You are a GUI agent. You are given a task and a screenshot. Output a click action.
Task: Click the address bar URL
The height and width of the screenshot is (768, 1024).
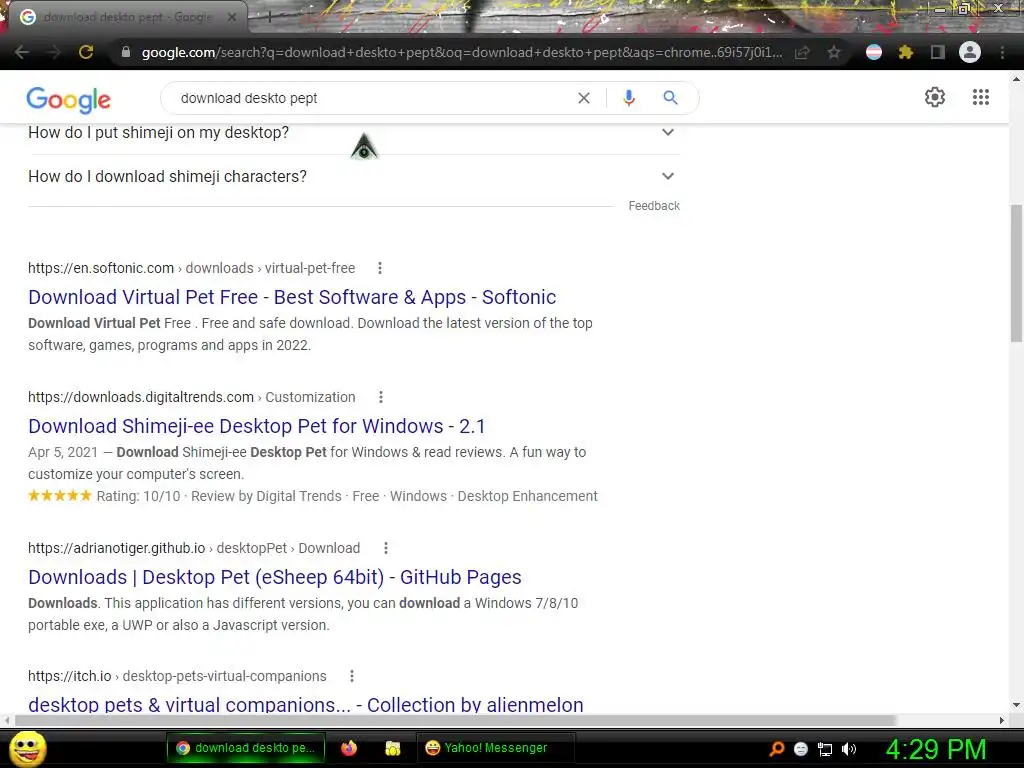pyautogui.click(x=462, y=52)
